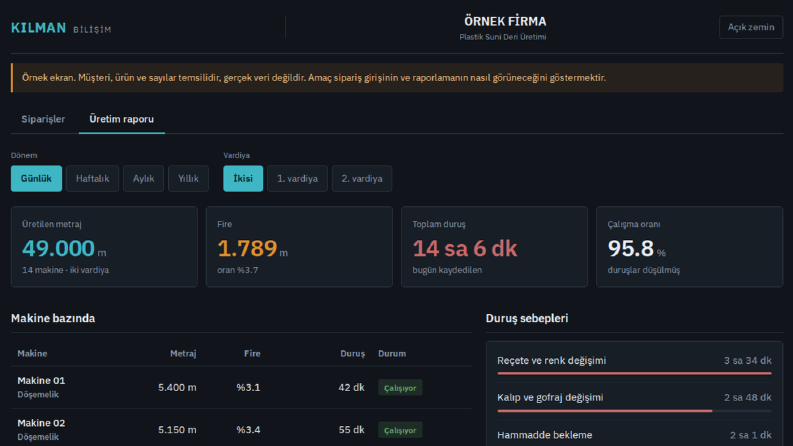793x446 pixels.
Task: Select the Haftalık period
Action: [93, 179]
